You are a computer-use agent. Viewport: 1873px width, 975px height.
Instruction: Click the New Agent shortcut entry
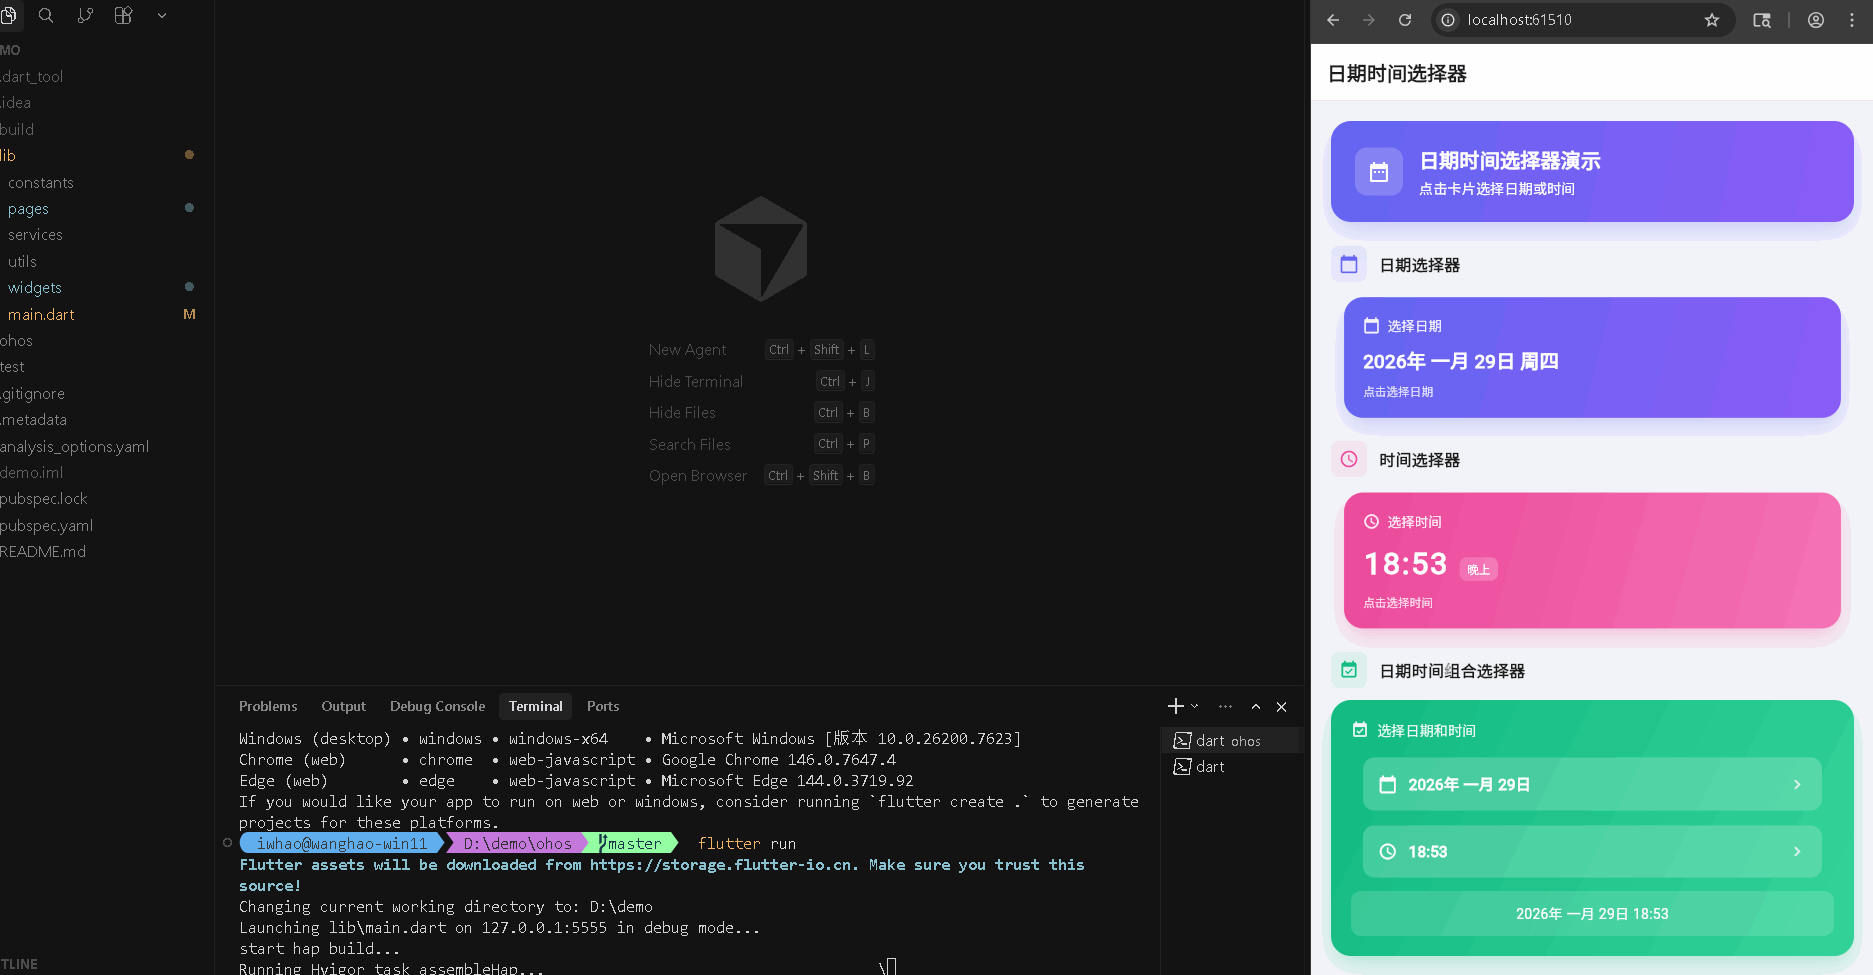tap(761, 349)
